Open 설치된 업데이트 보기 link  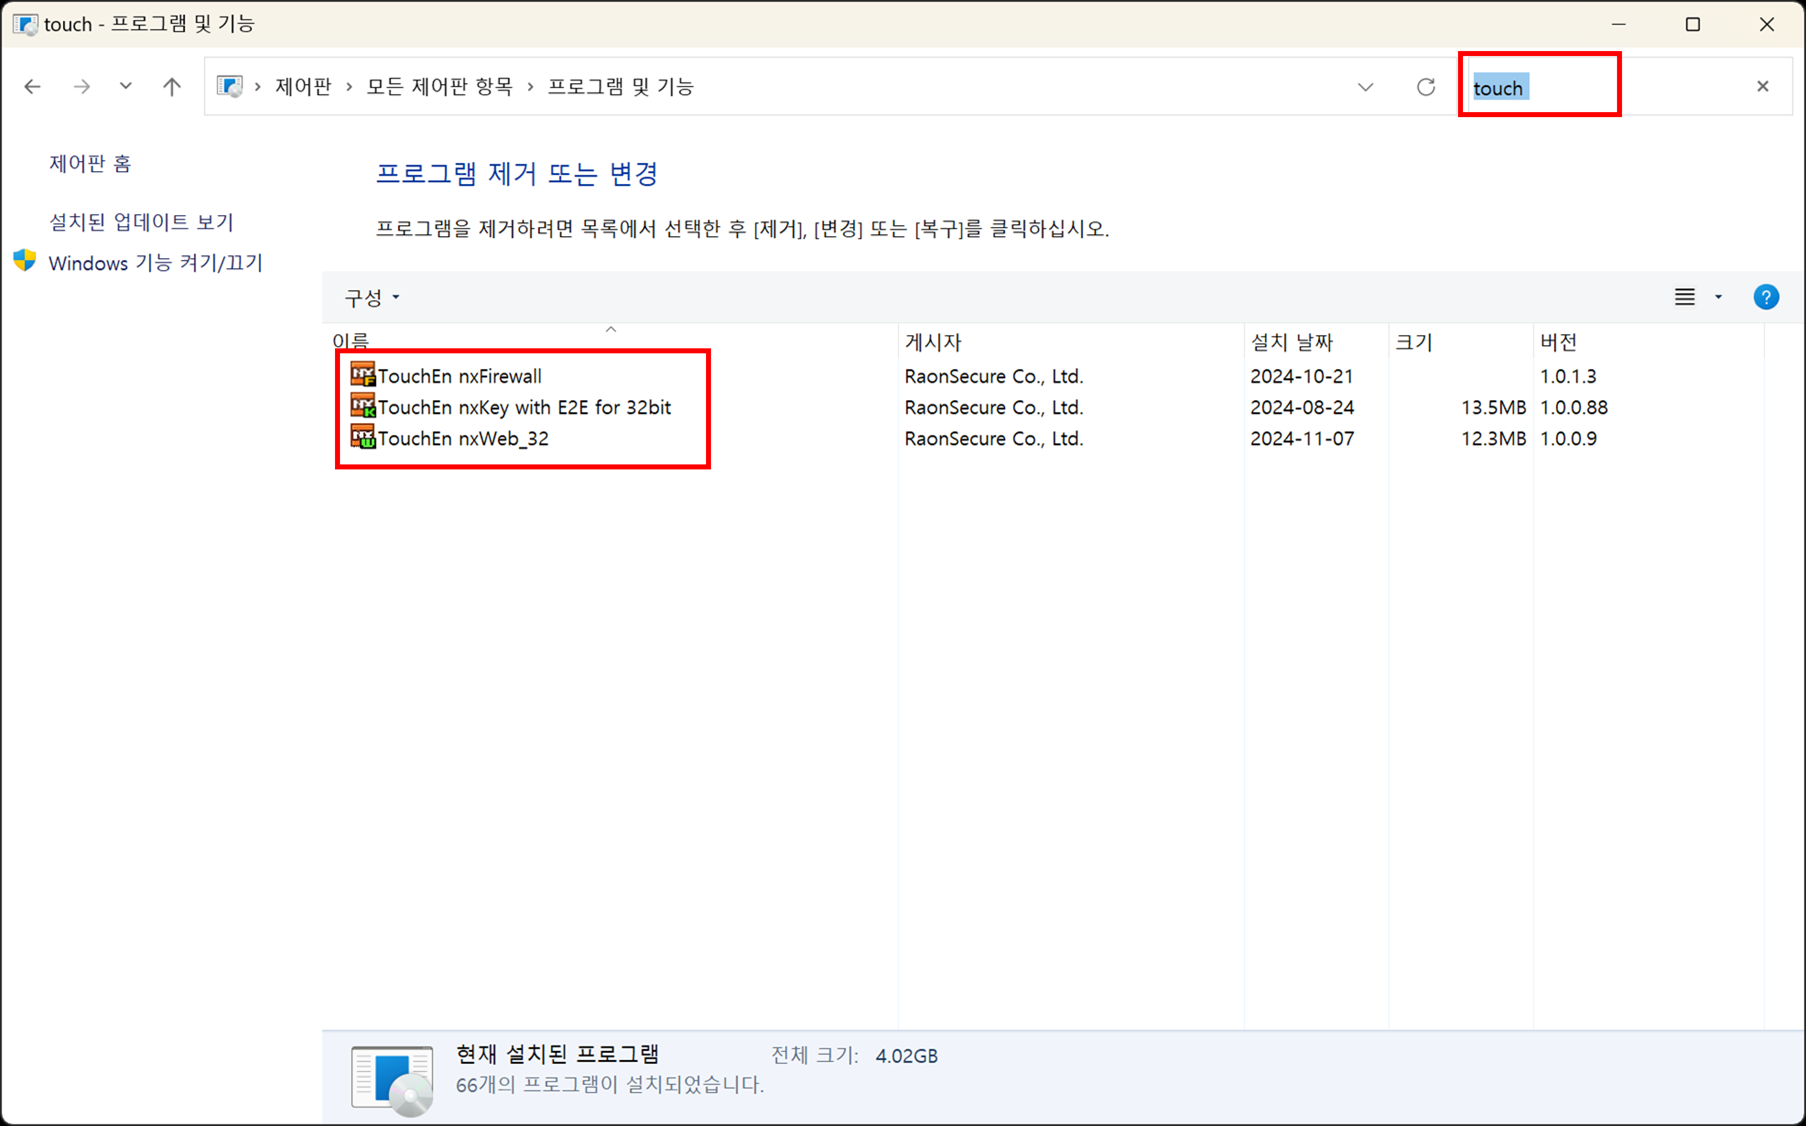click(141, 221)
